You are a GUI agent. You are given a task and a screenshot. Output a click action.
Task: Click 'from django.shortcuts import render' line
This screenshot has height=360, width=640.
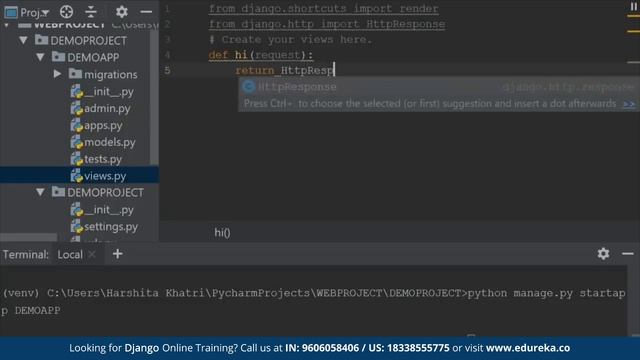(x=324, y=9)
